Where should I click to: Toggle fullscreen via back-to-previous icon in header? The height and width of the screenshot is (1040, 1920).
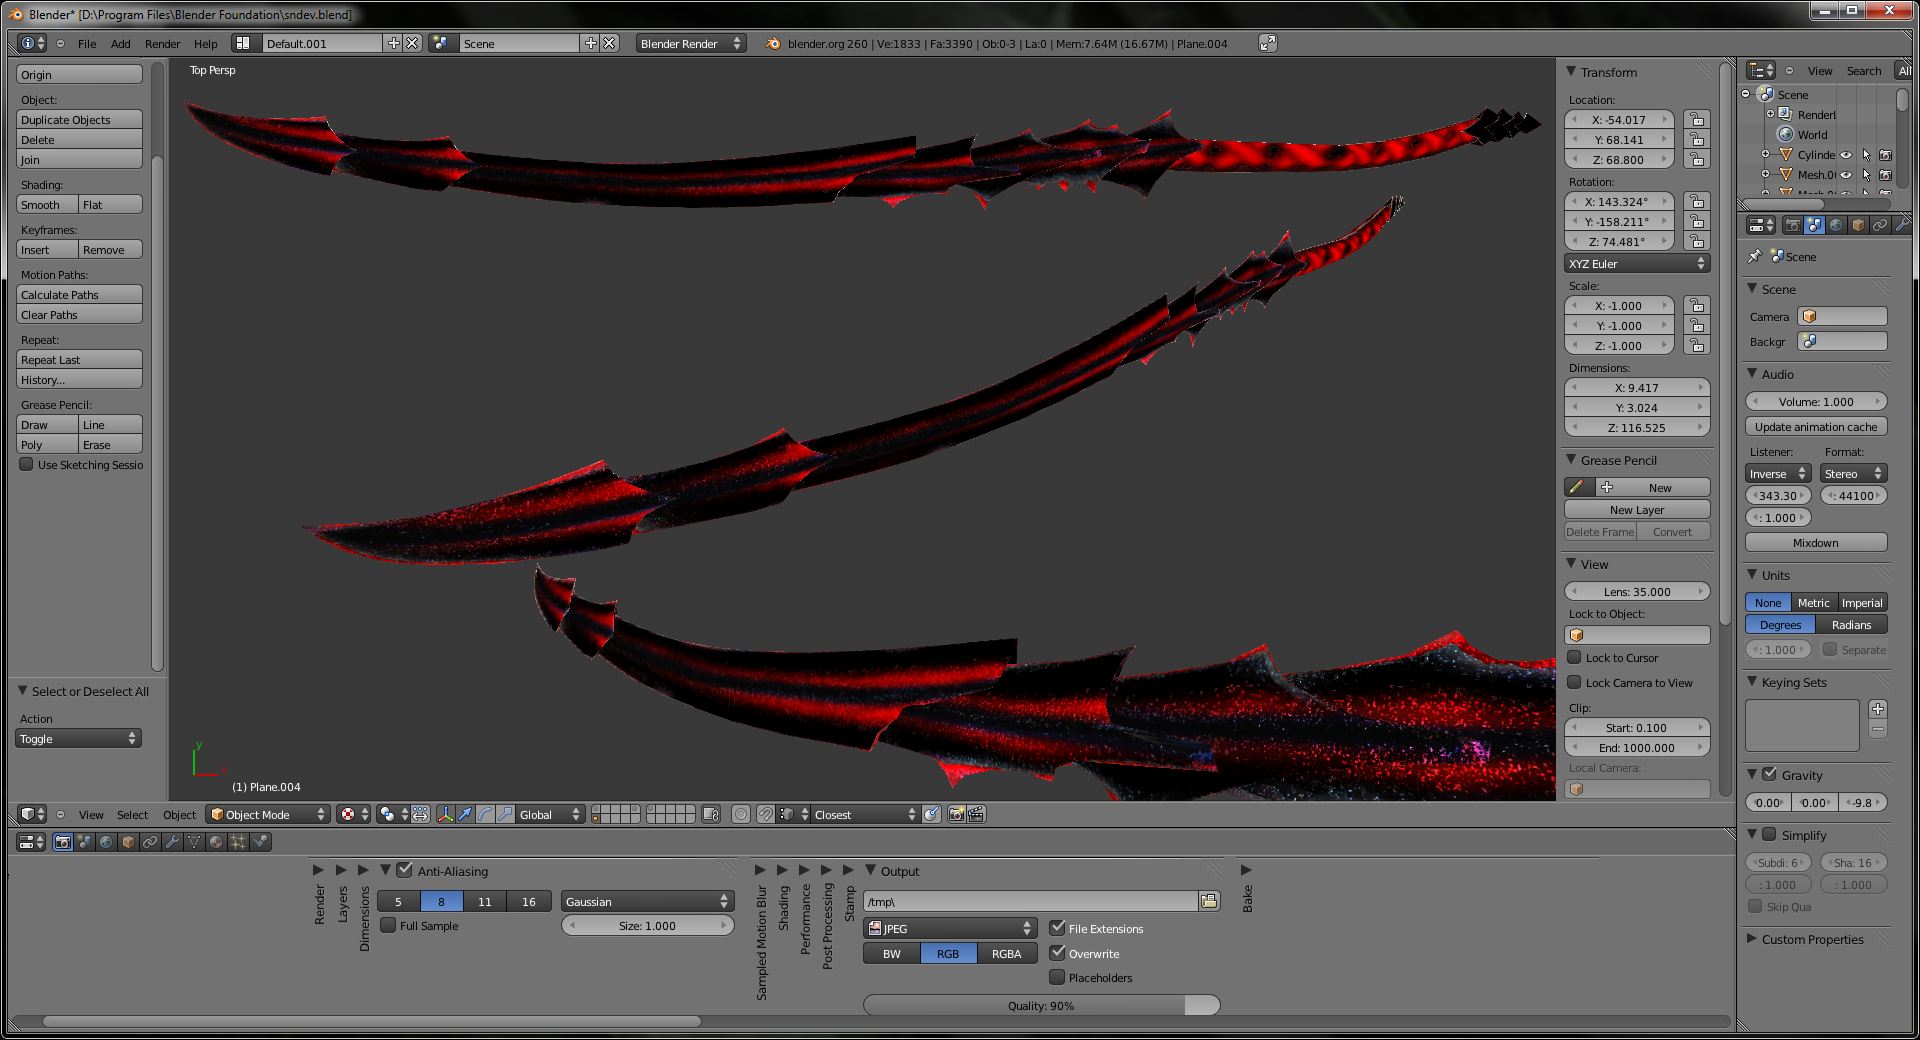[x=1267, y=43]
